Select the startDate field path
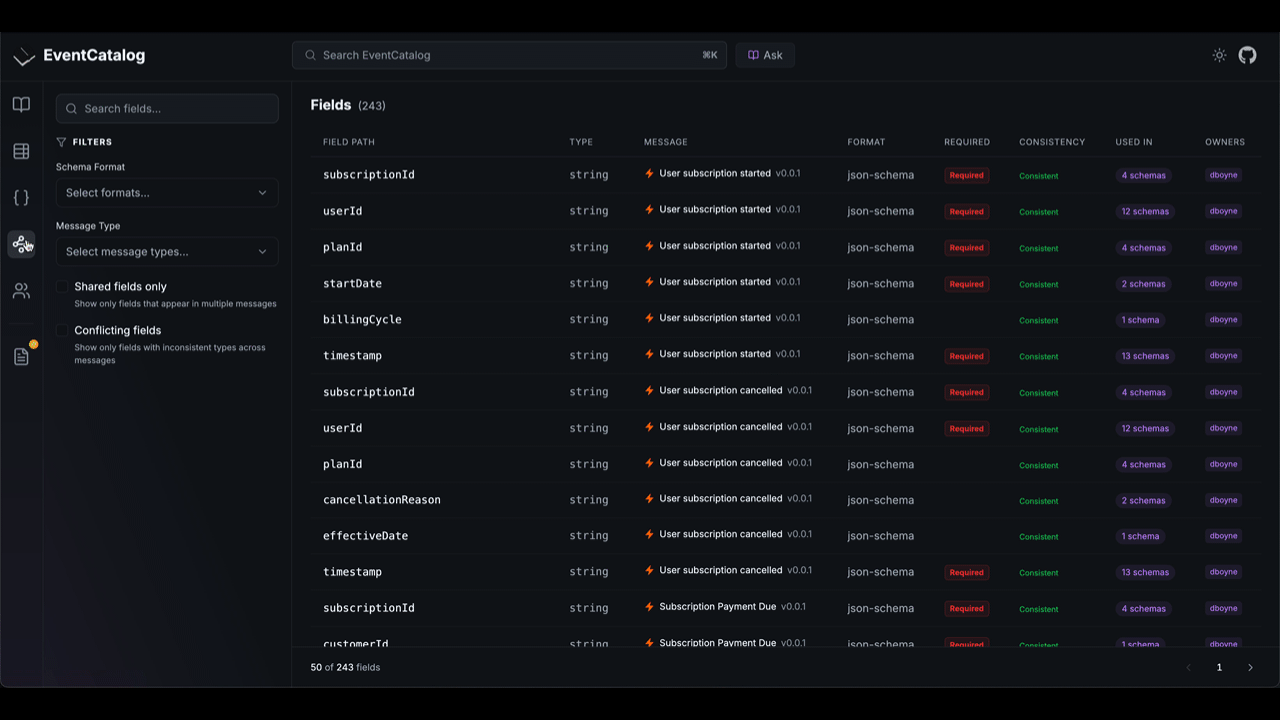 (352, 284)
